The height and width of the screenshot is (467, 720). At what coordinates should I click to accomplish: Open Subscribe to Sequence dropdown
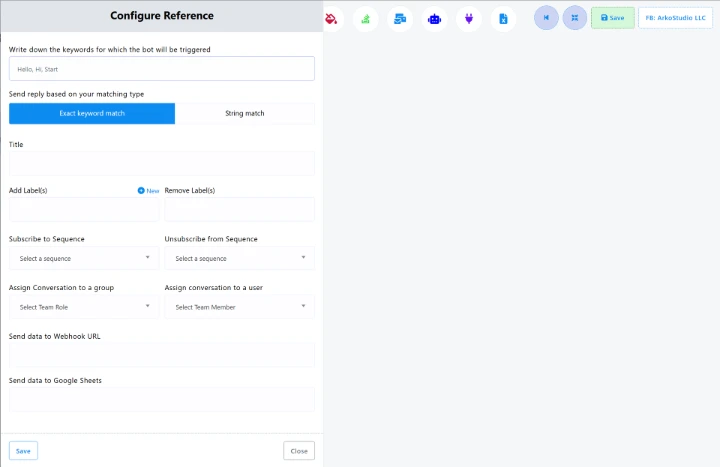click(x=84, y=258)
